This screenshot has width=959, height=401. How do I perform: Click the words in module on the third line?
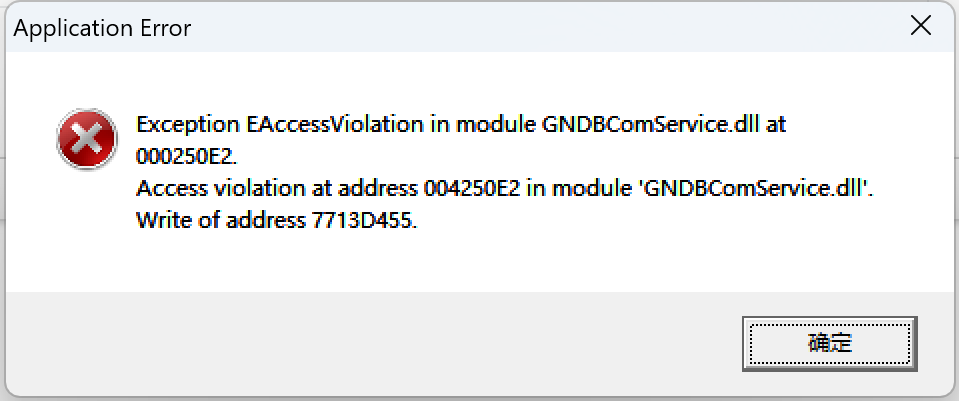pyautogui.click(x=579, y=188)
